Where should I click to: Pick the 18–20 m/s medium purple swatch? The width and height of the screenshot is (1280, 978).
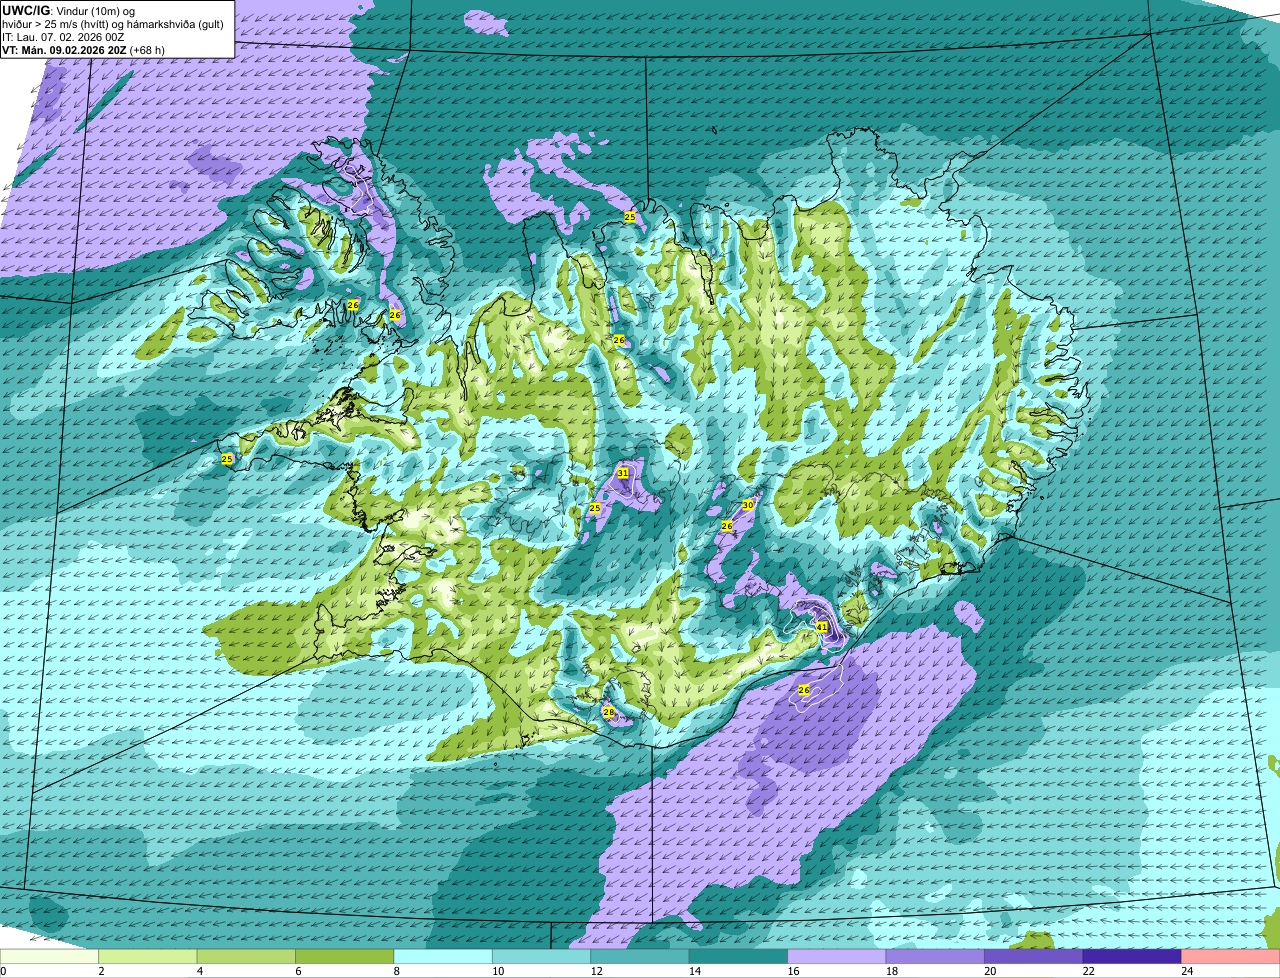936,956
